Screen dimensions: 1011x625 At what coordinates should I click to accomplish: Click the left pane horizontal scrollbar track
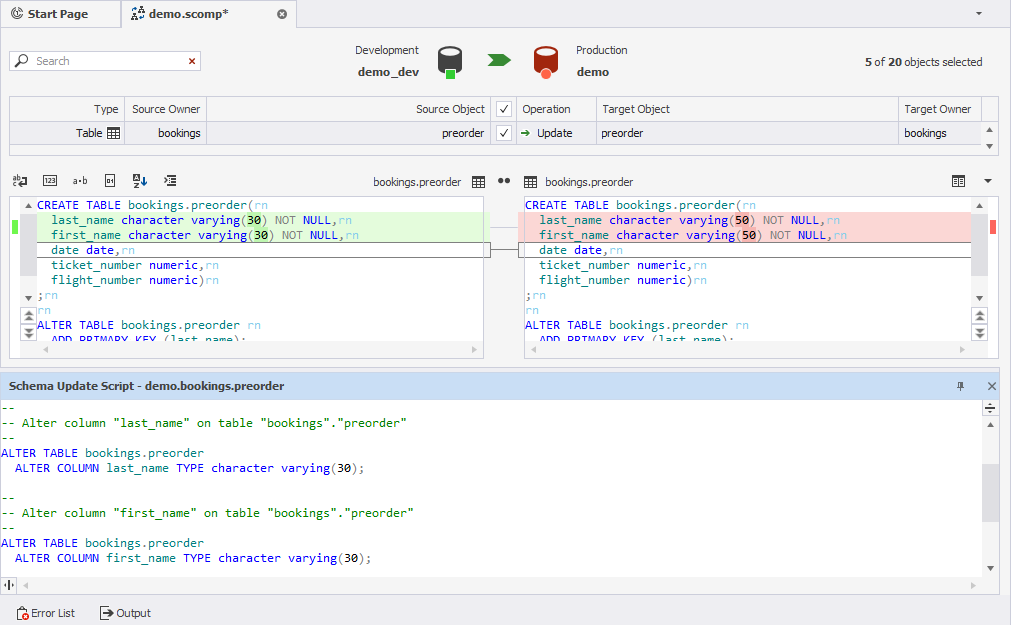[x=259, y=350]
